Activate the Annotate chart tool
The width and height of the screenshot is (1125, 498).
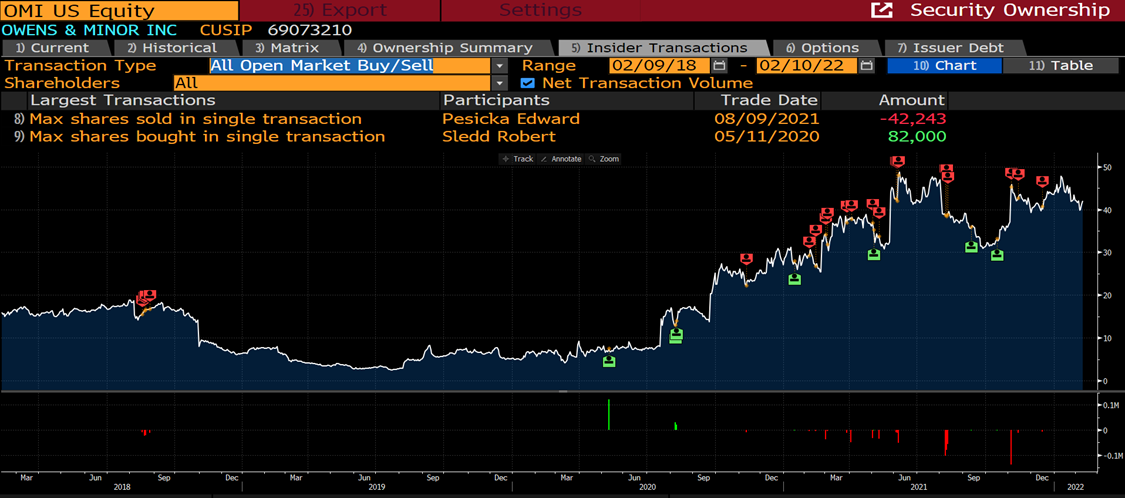tap(560, 159)
